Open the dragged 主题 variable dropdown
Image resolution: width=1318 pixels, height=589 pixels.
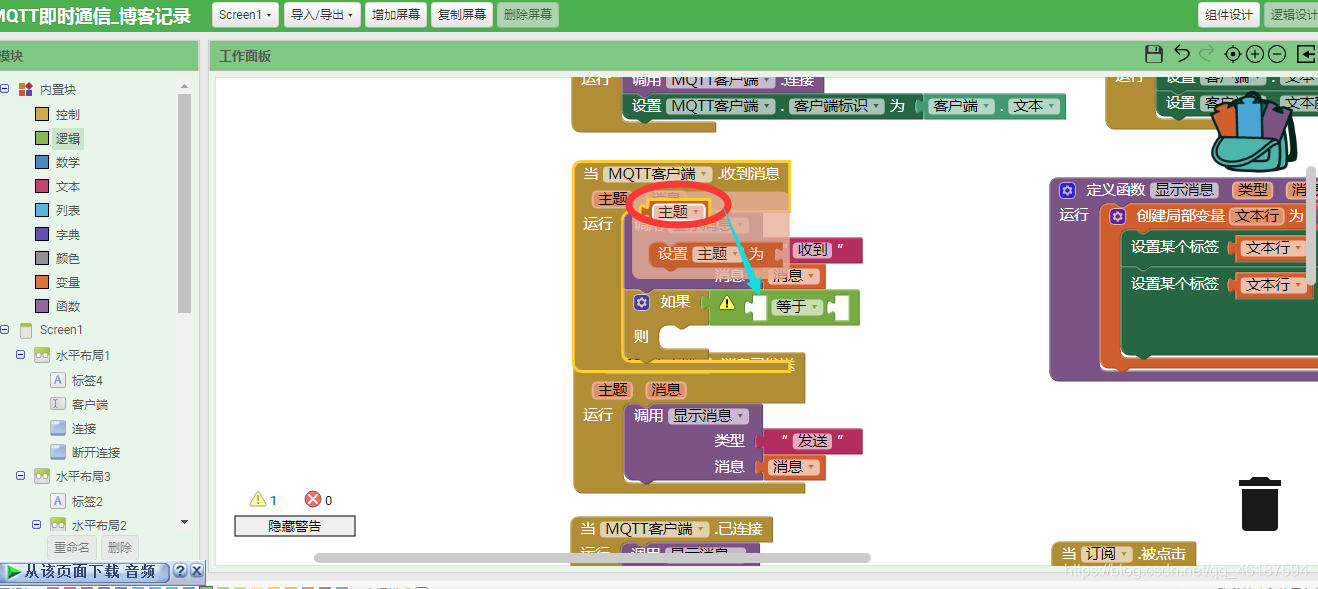point(679,211)
